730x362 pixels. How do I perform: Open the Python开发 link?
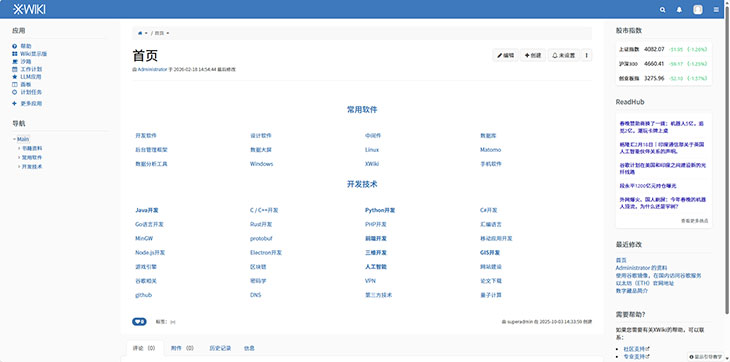pyautogui.click(x=380, y=210)
